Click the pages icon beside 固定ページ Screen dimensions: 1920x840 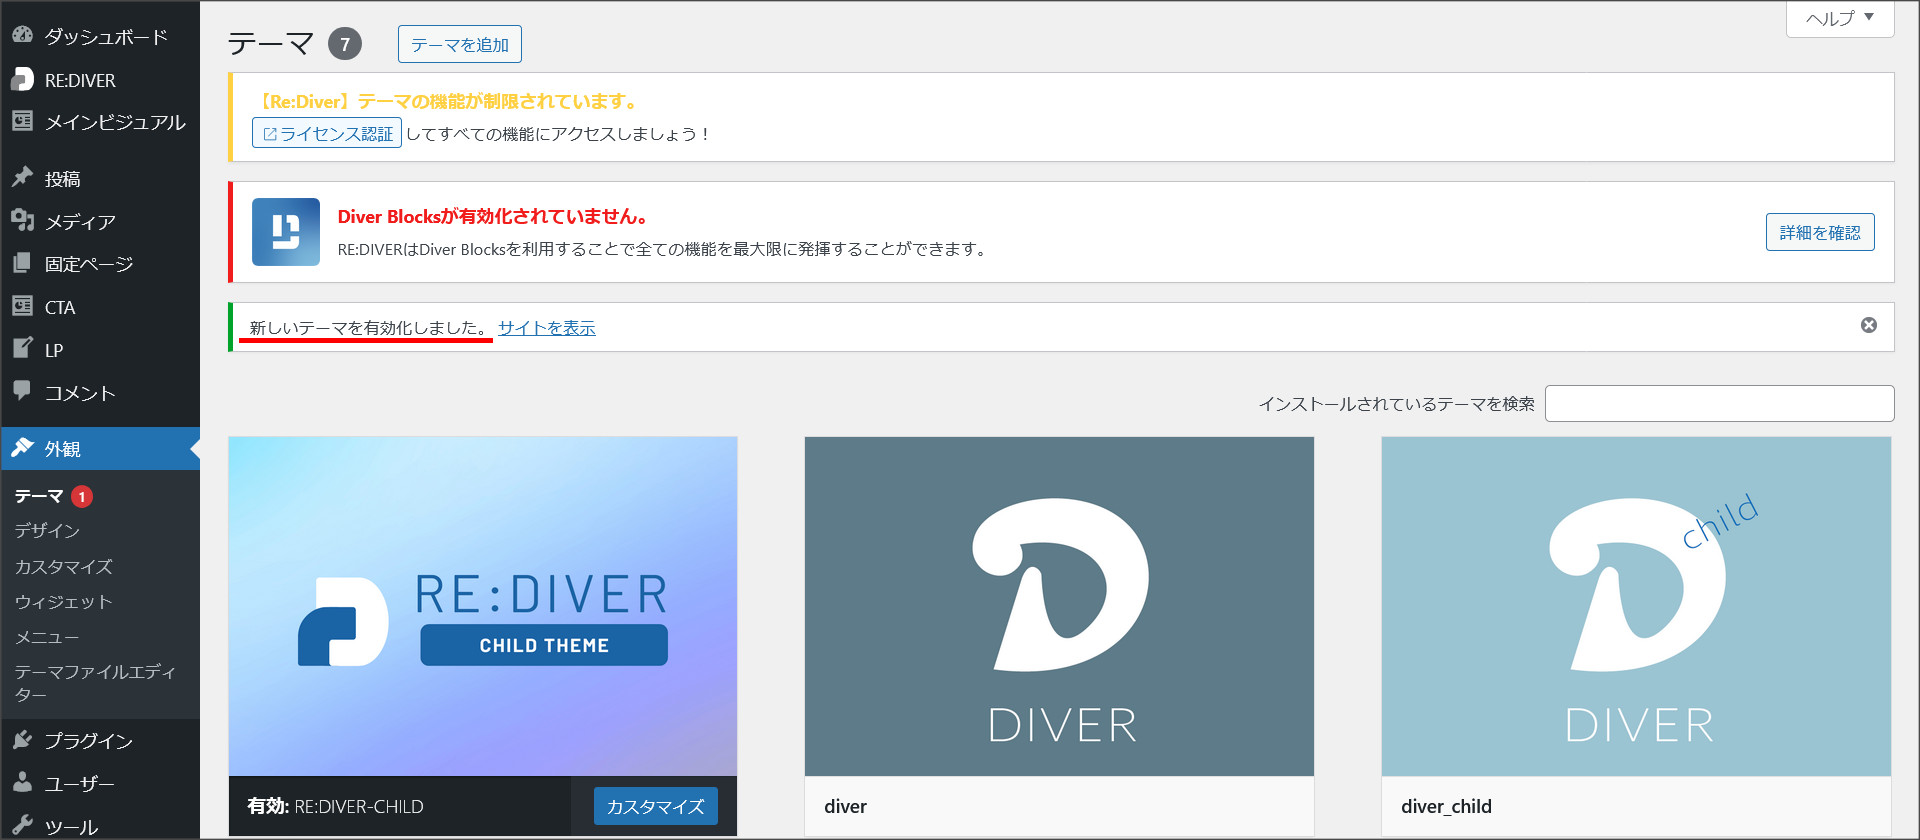[x=22, y=264]
